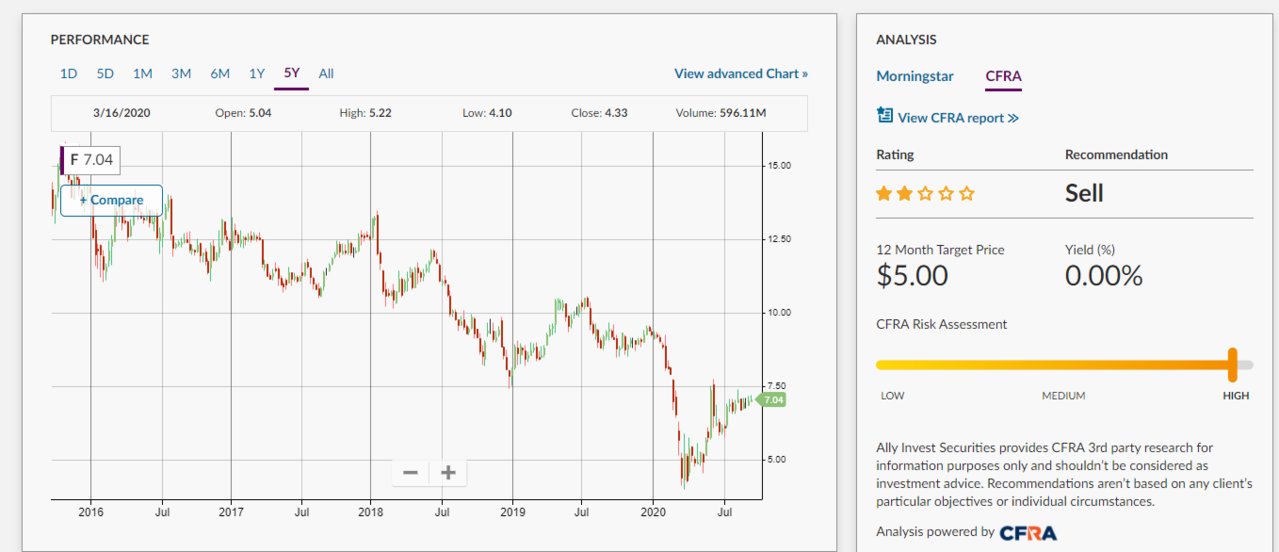Click the Open 5.04 value
The width and height of the screenshot is (1279, 552).
pyautogui.click(x=243, y=113)
